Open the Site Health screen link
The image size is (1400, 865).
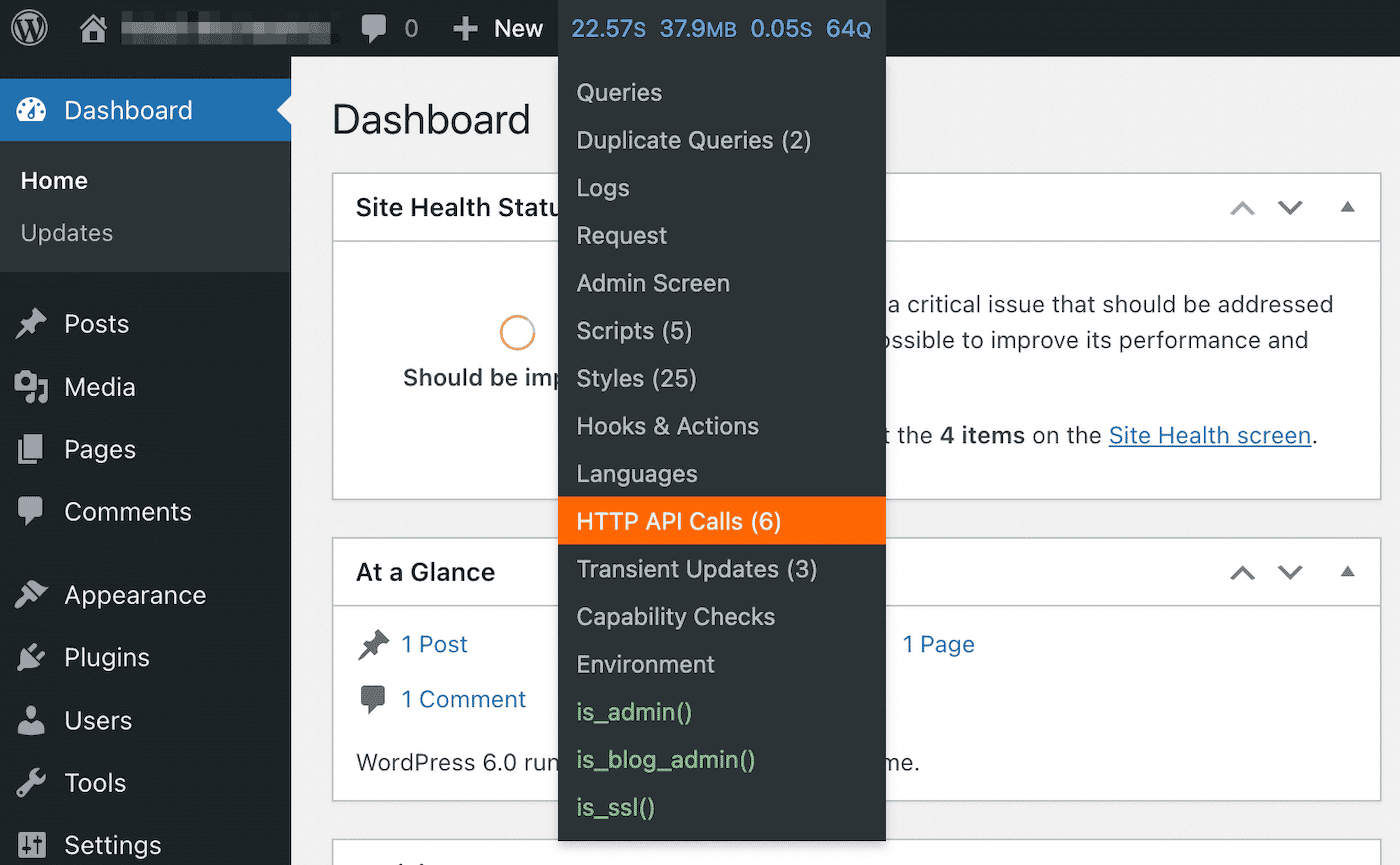click(1210, 435)
